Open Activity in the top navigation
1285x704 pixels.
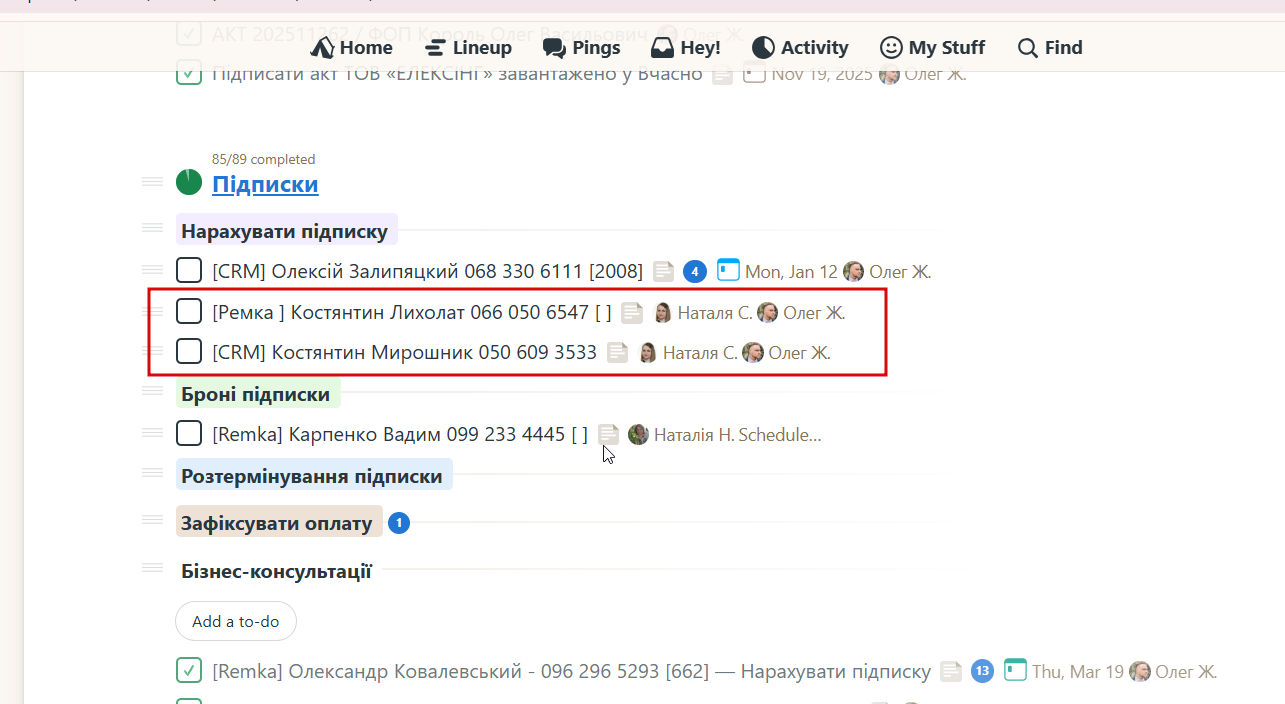(x=800, y=47)
